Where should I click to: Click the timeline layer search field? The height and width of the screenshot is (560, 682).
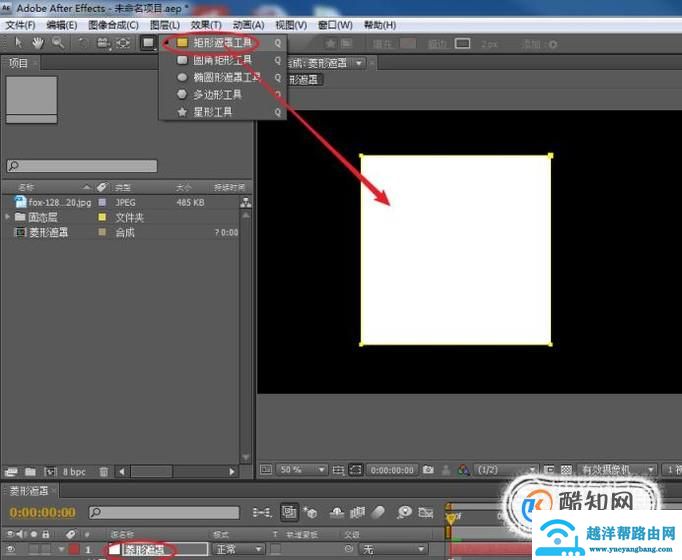164,513
